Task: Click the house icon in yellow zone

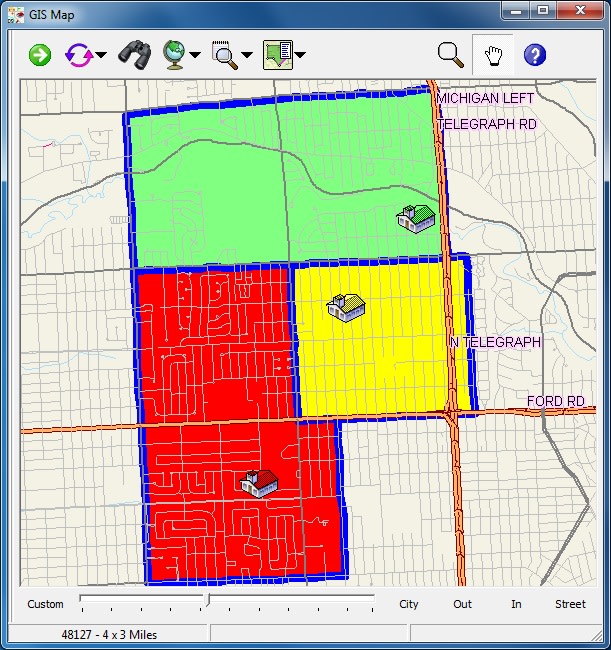Action: pos(346,306)
